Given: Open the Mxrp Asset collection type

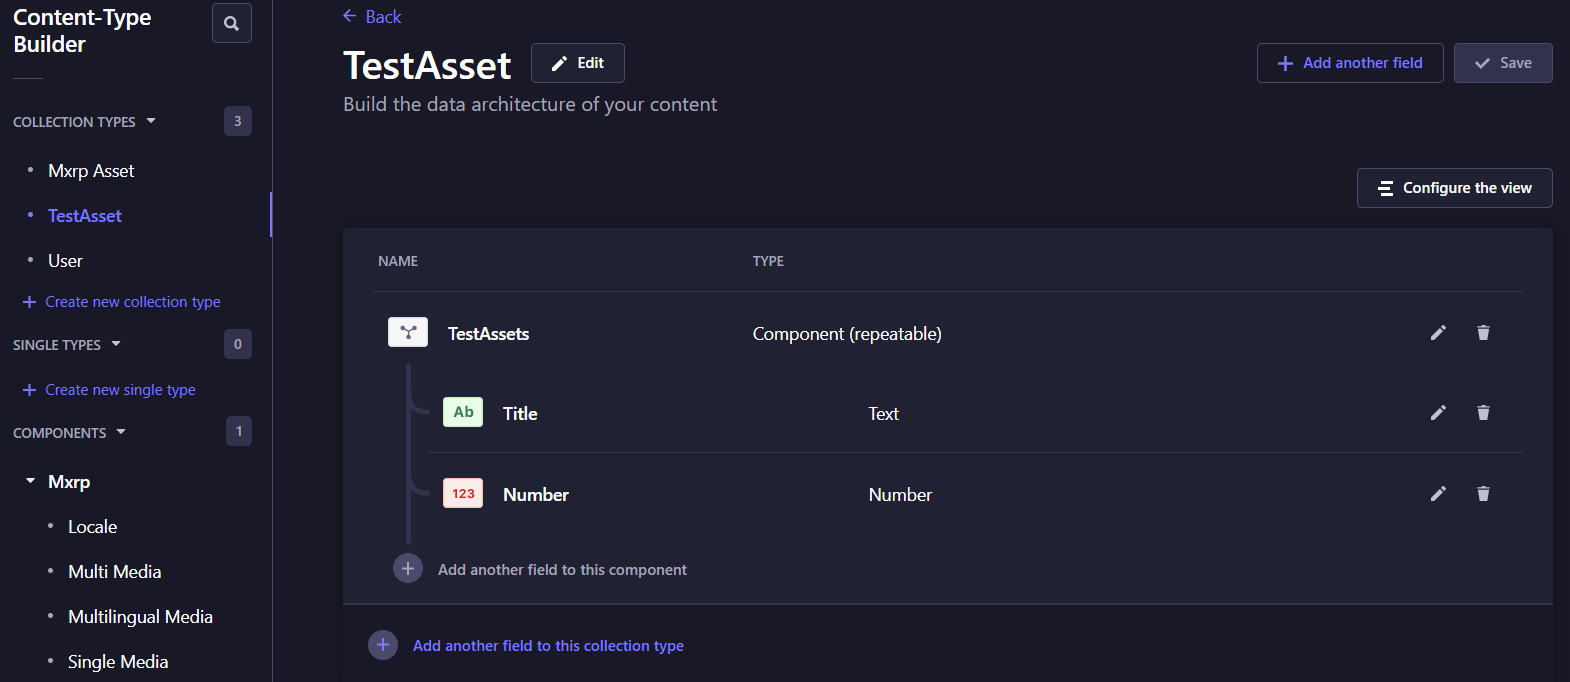Looking at the screenshot, I should pos(91,171).
